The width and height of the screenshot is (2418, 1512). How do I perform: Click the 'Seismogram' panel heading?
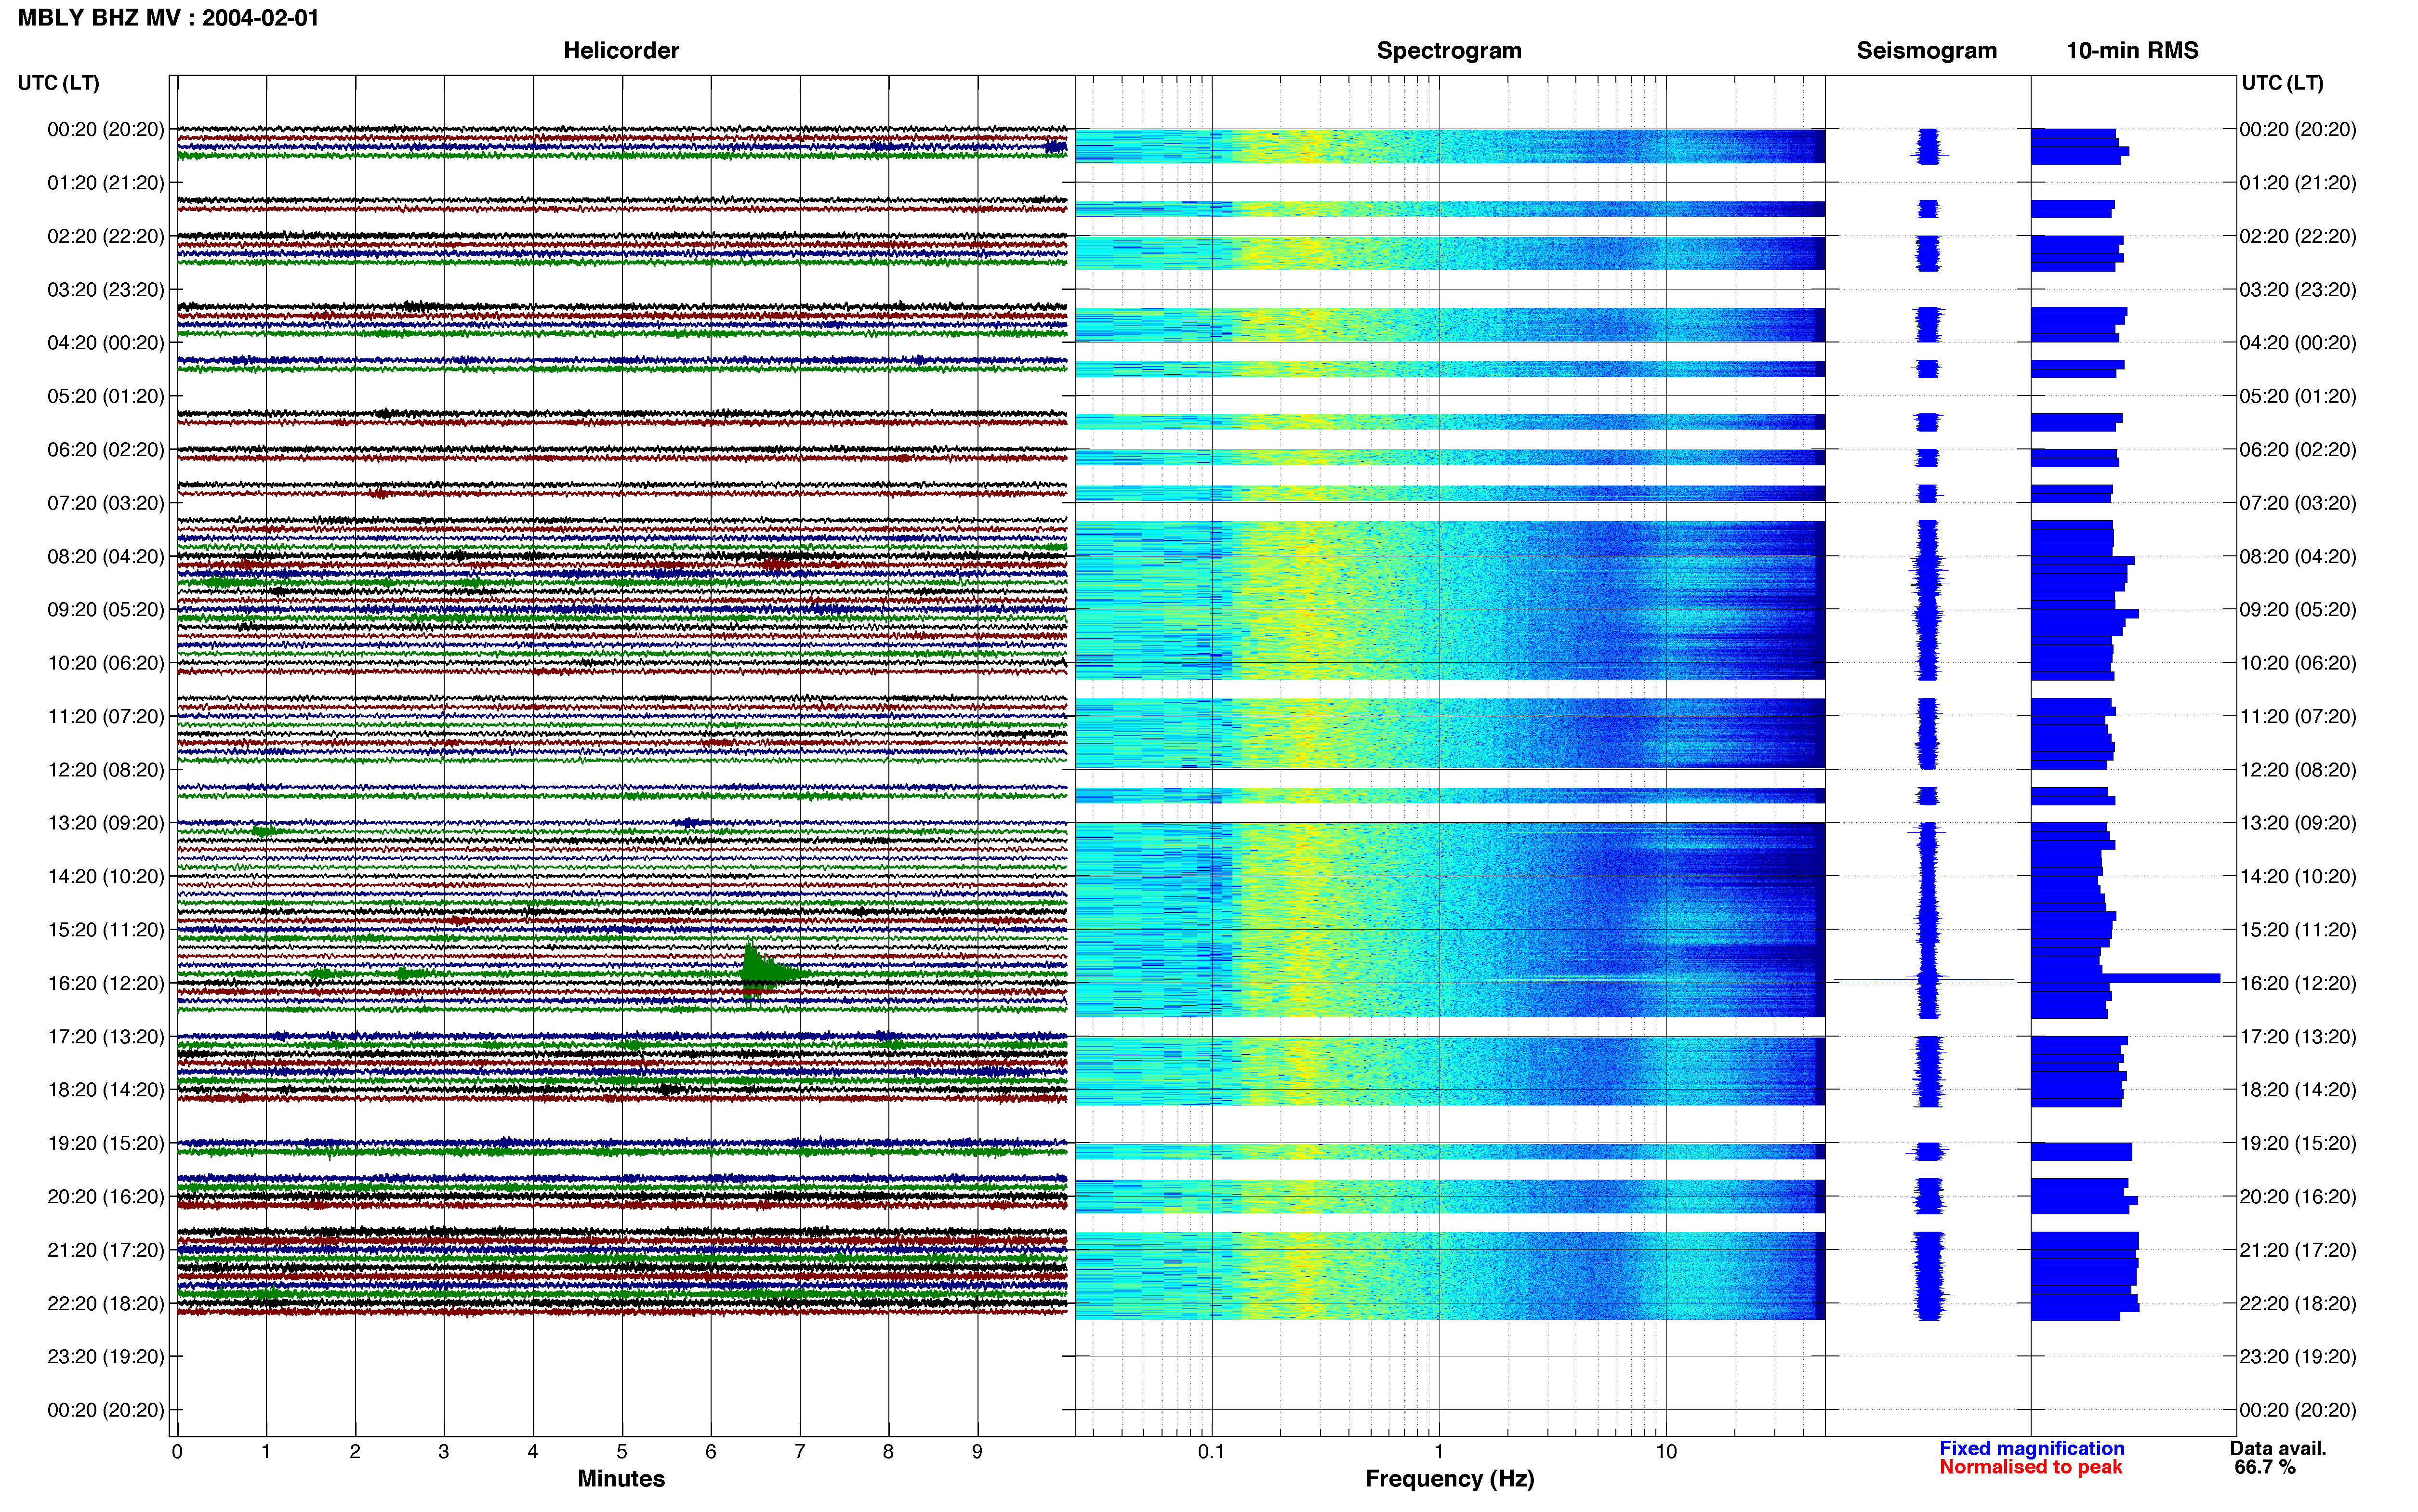click(1926, 50)
